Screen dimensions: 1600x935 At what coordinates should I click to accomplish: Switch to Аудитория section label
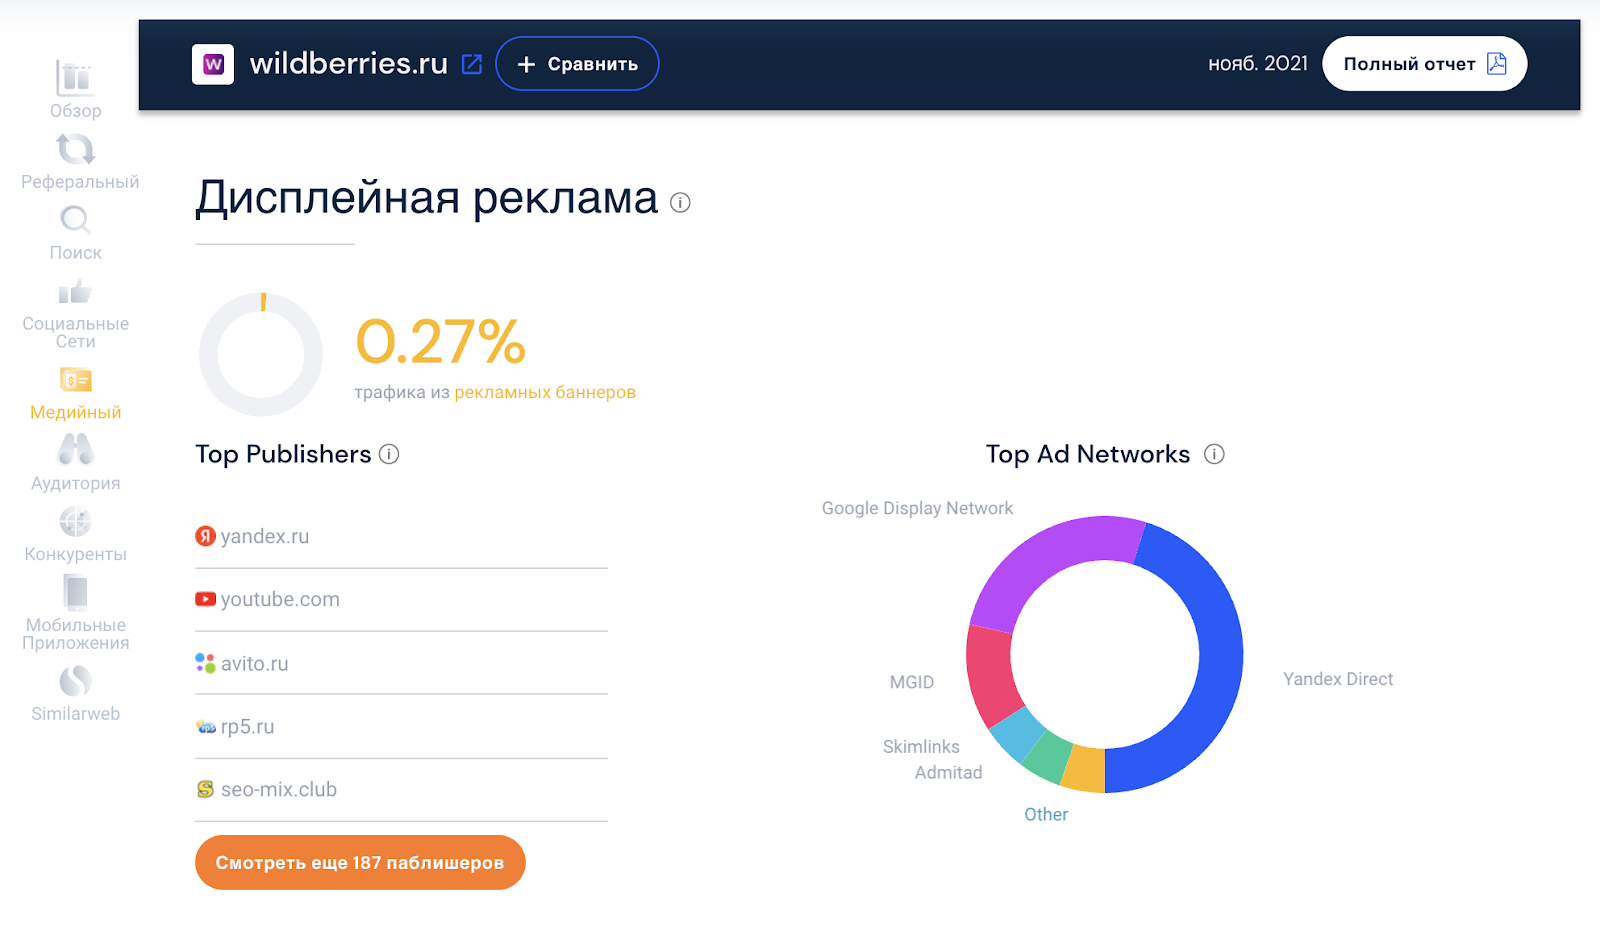tap(76, 483)
